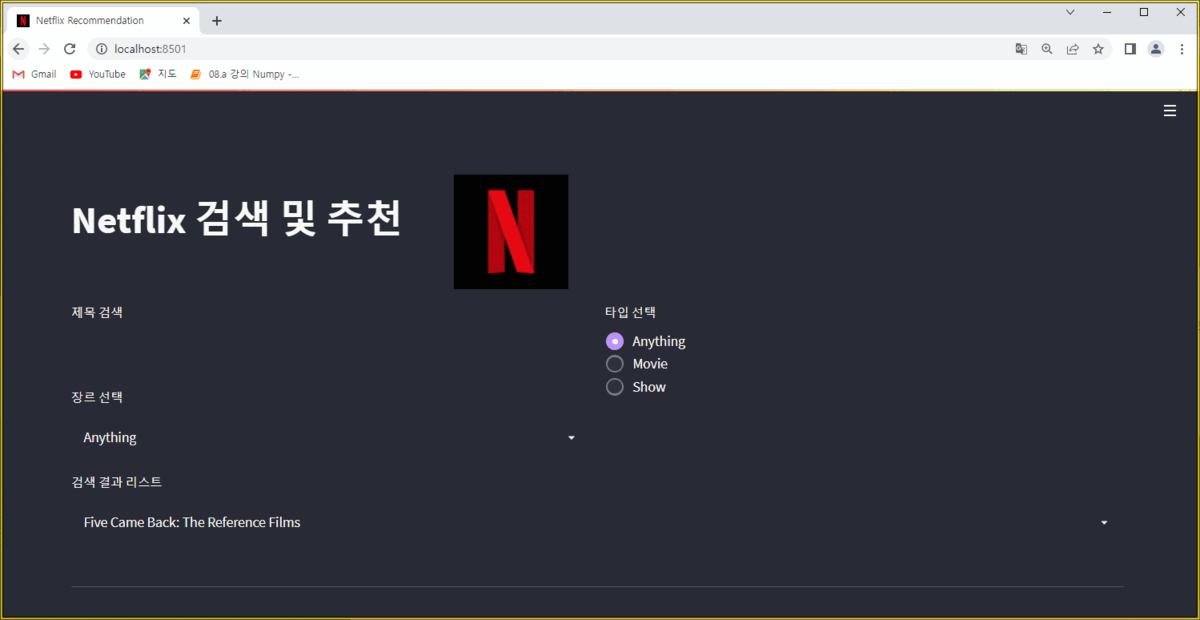1200x620 pixels.
Task: Open the browser profile avatar icon
Action: tap(1155, 48)
